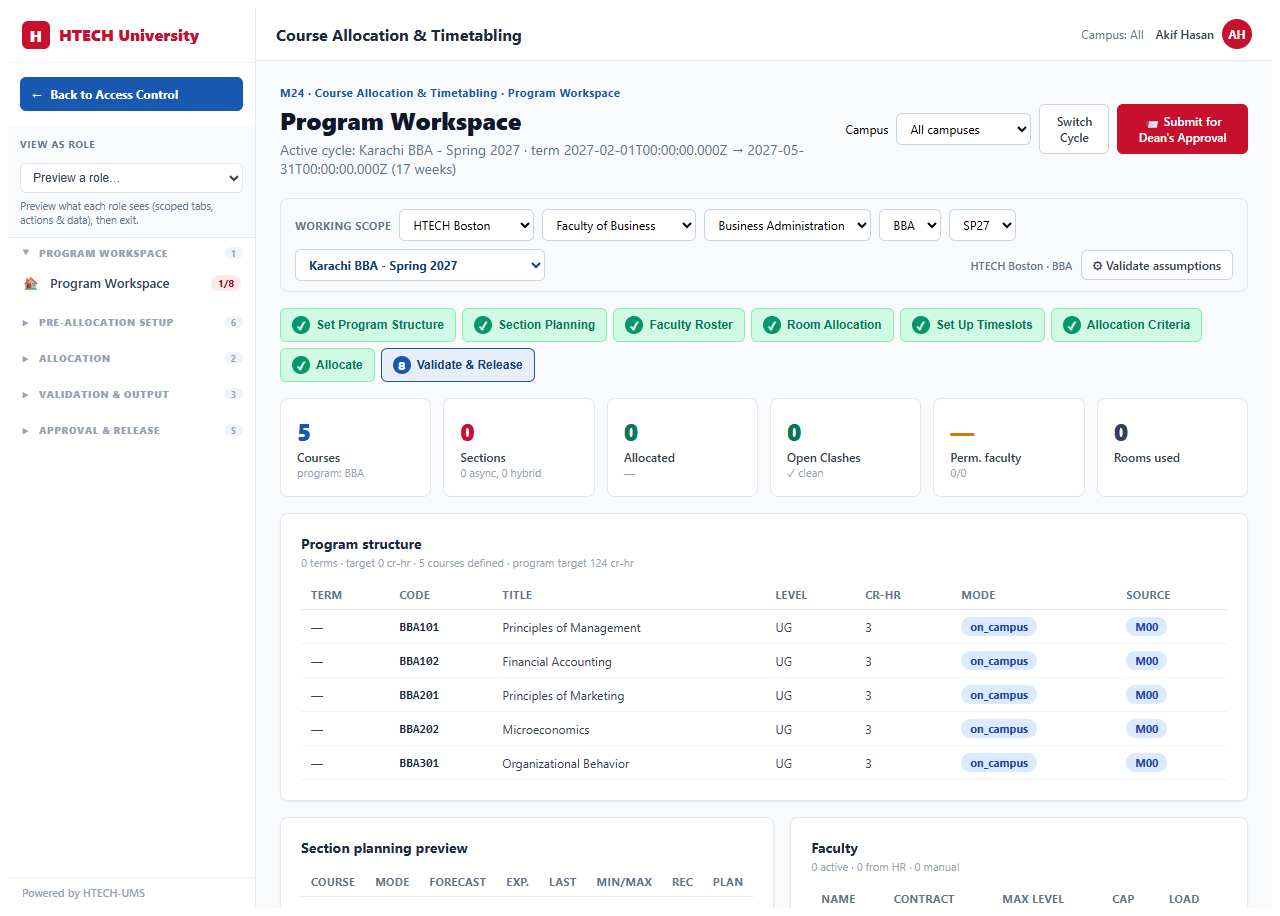Expand the Pre-Allocation Setup section
This screenshot has height=916, width=1280.
[130, 322]
